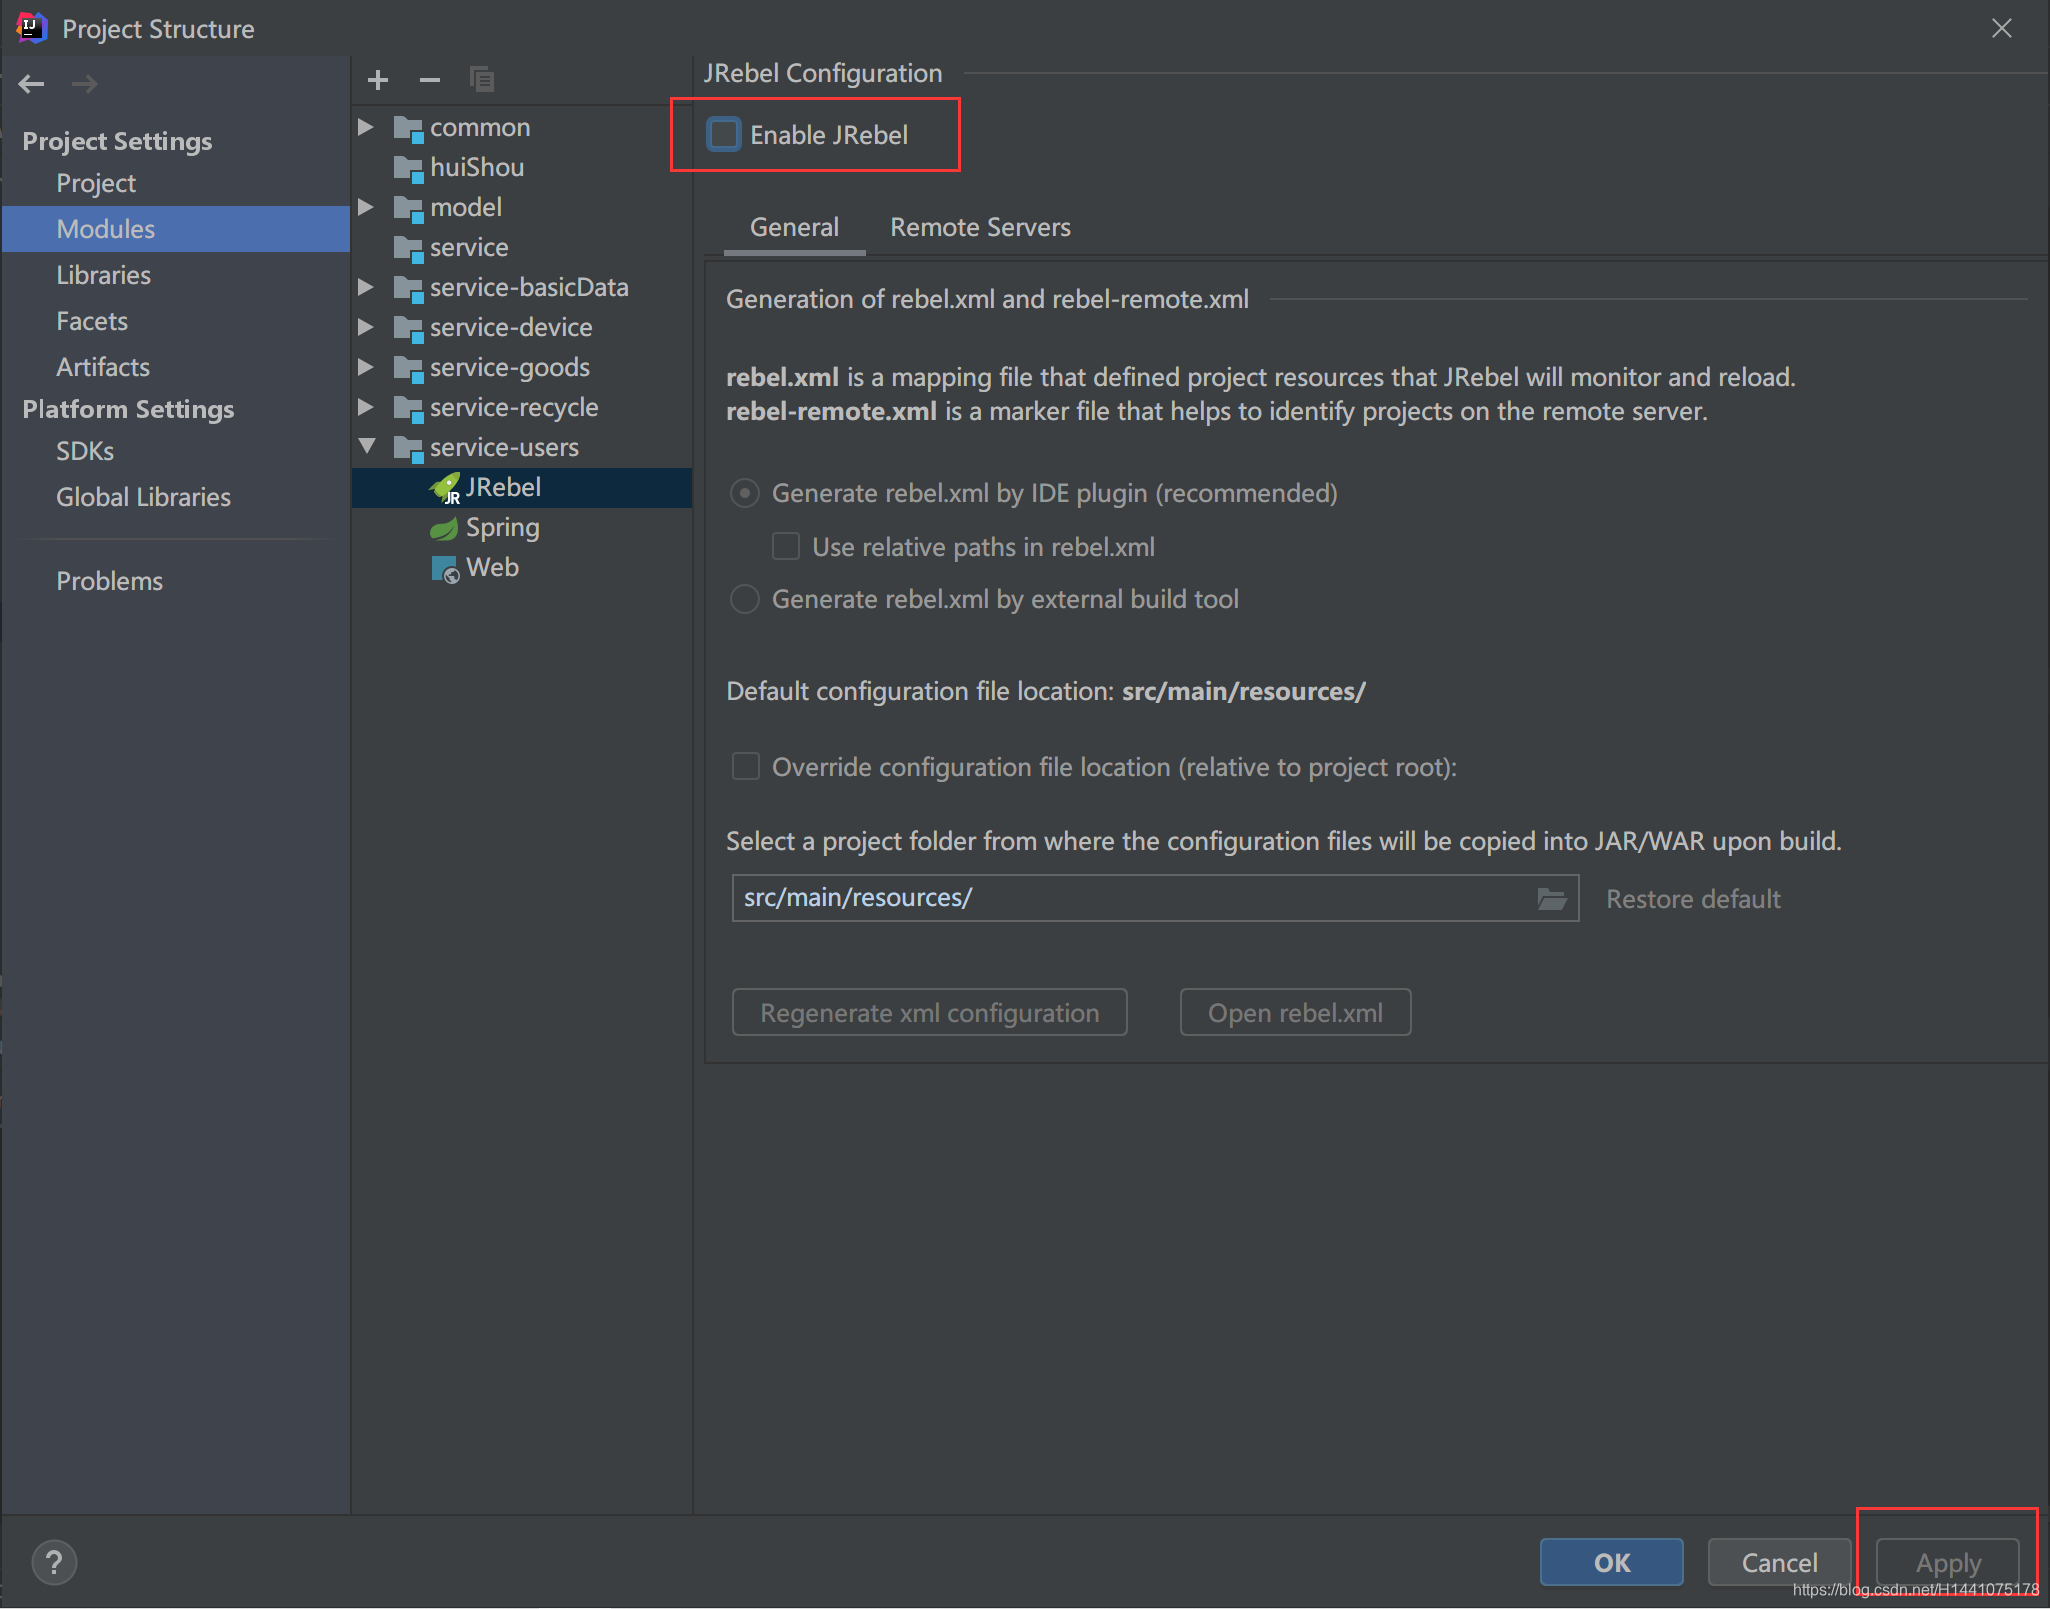Click the copy module icon
The image size is (2050, 1609).
[482, 79]
